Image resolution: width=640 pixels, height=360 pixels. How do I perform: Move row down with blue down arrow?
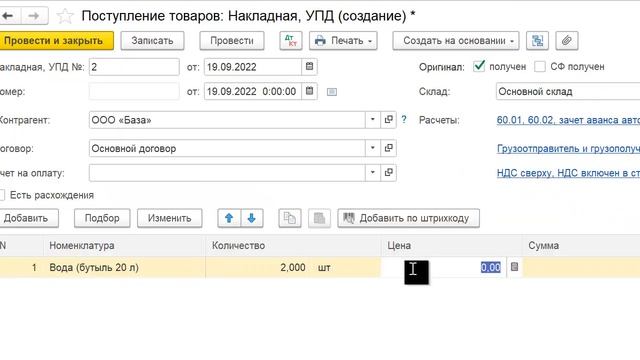[x=252, y=218]
